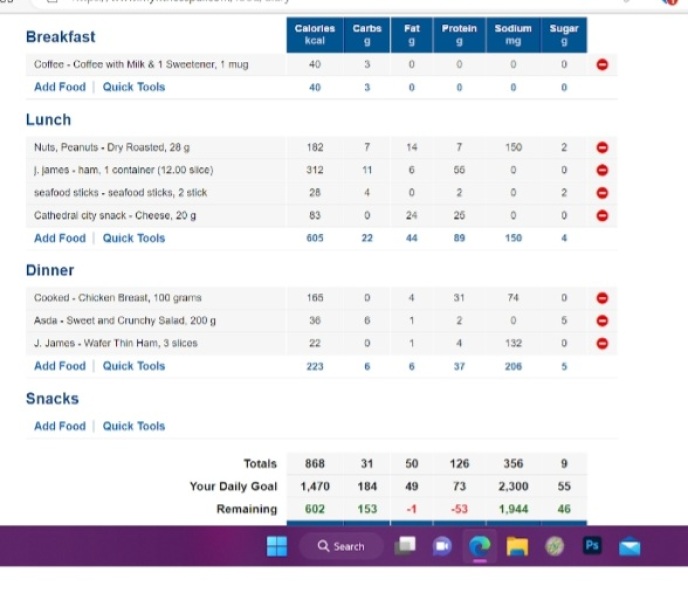Click the Fat g column header
The image size is (688, 600).
[412, 35]
